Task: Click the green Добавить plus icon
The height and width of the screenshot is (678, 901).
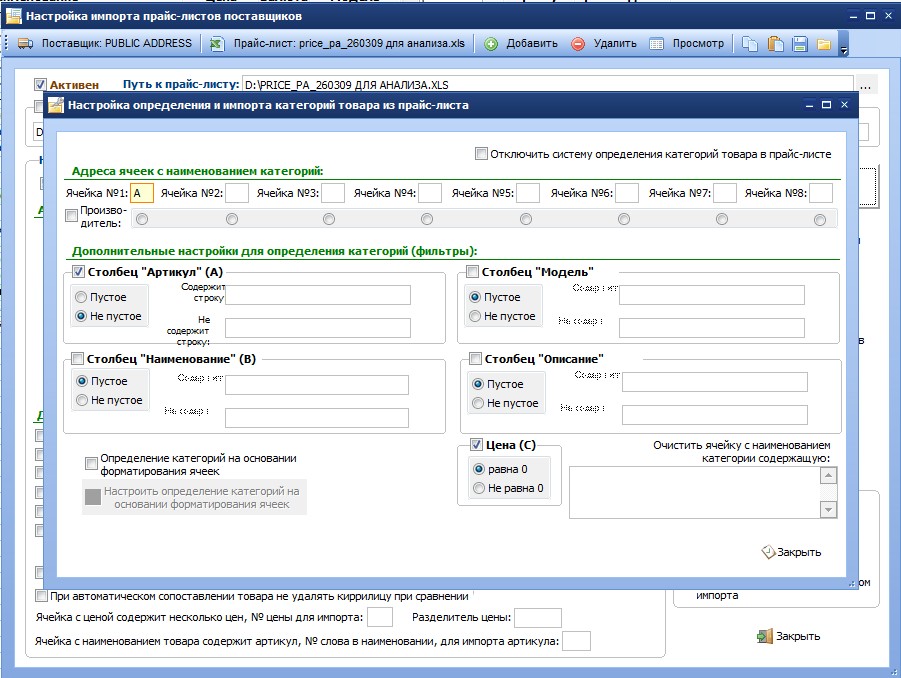Action: coord(491,44)
